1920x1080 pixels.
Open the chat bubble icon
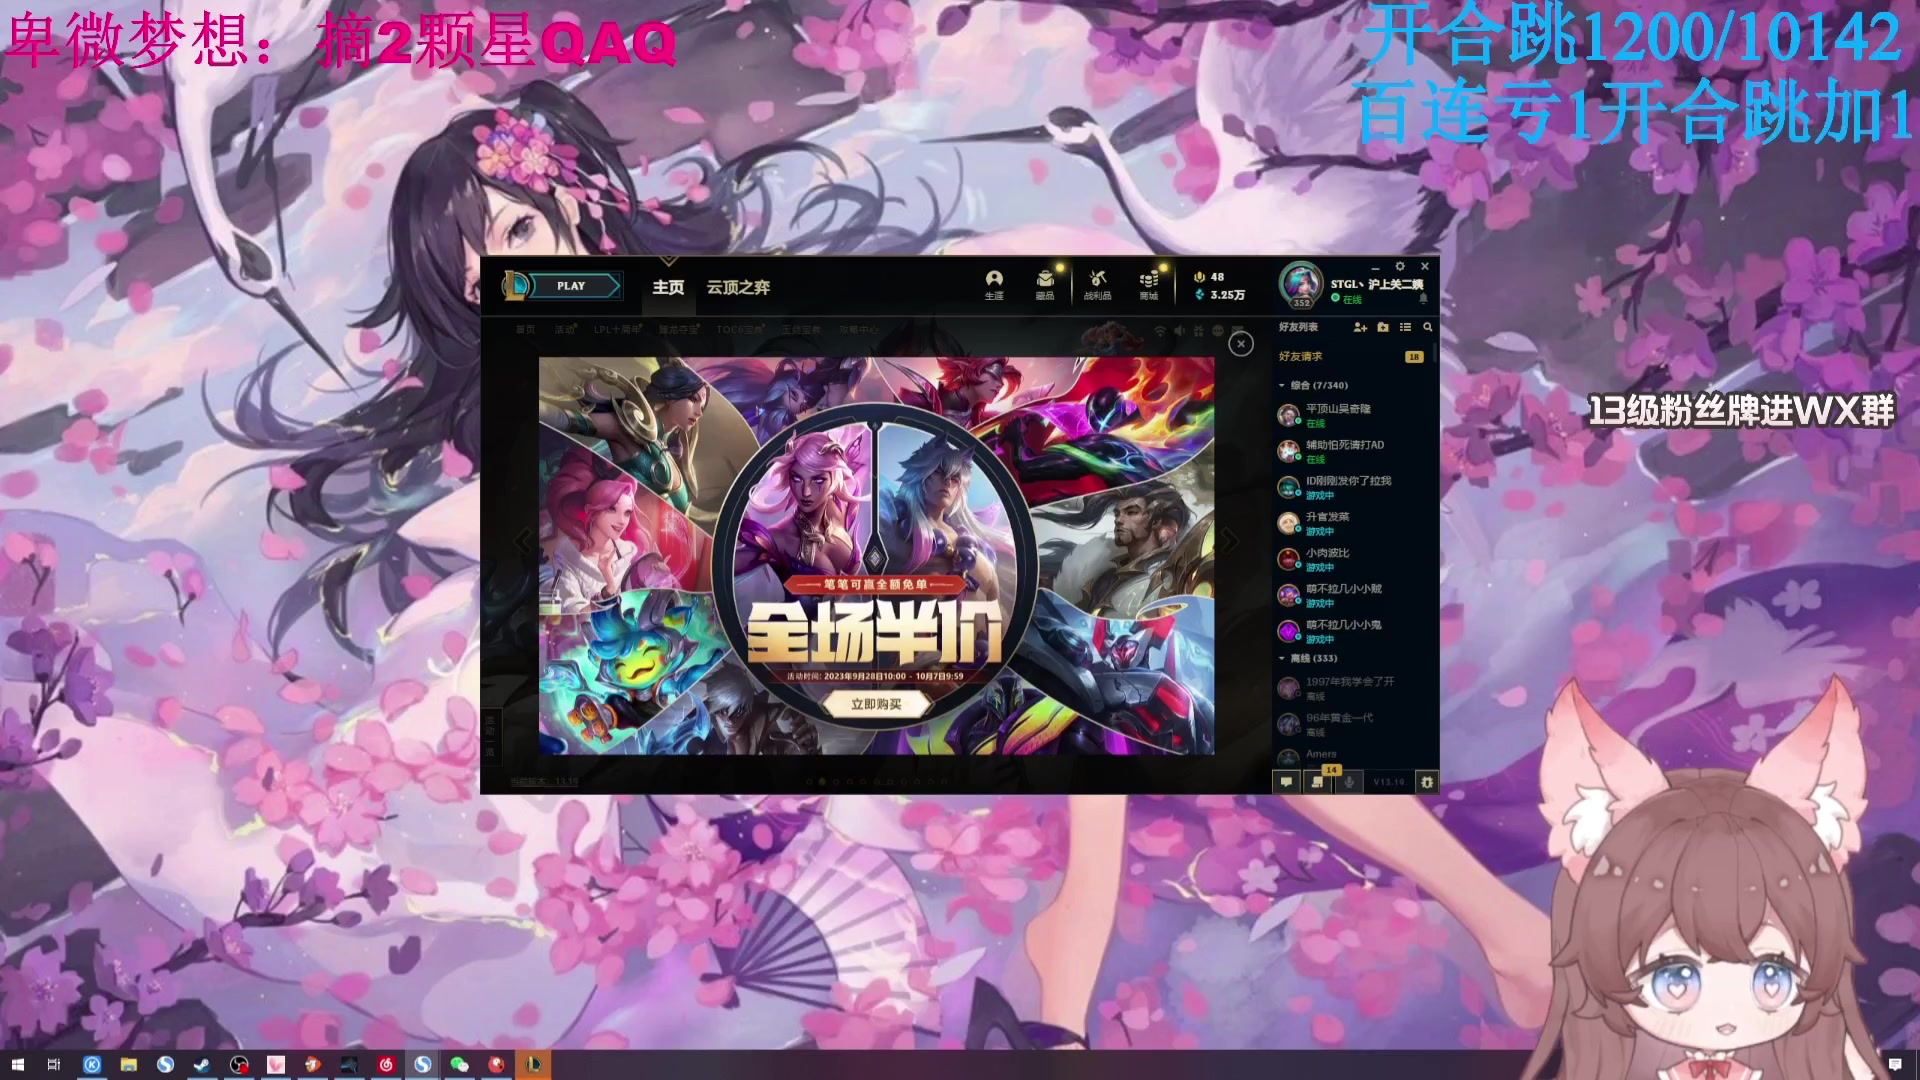point(1286,782)
